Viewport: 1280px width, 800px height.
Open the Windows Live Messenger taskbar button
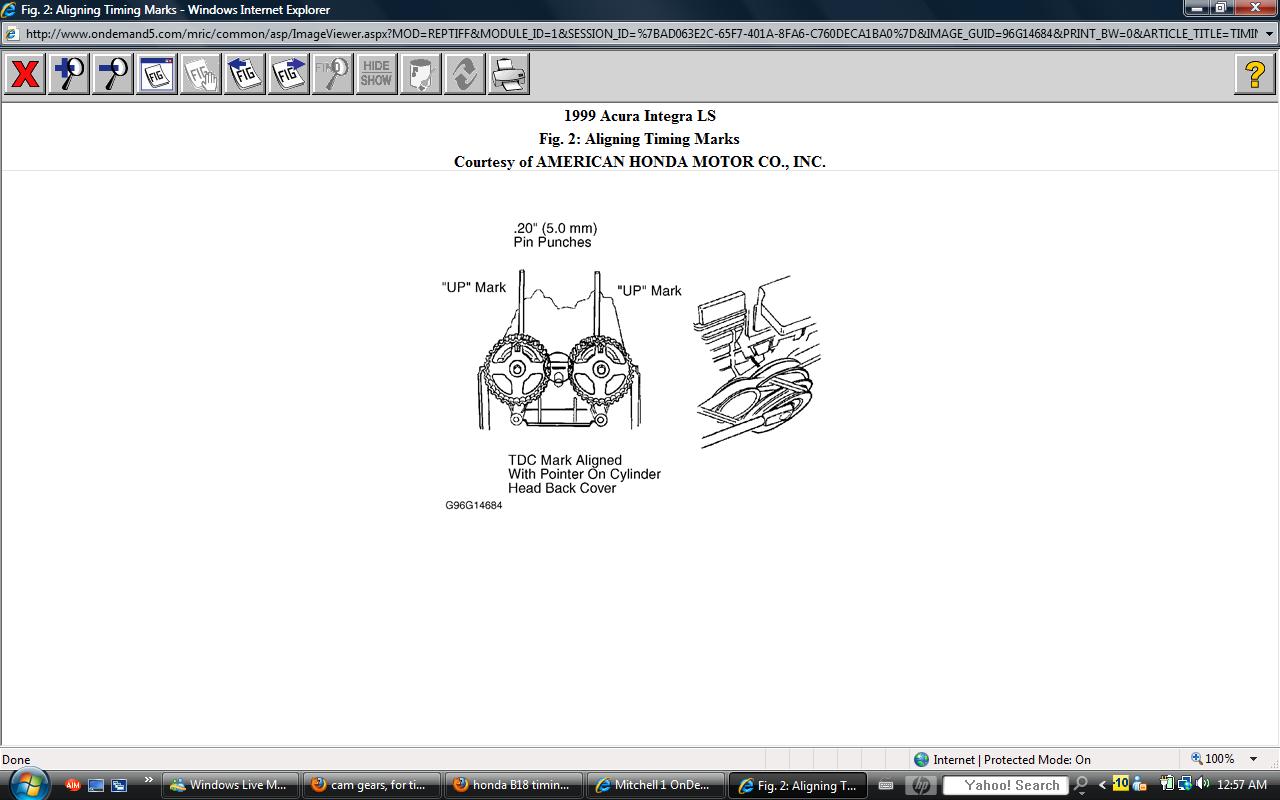click(230, 785)
